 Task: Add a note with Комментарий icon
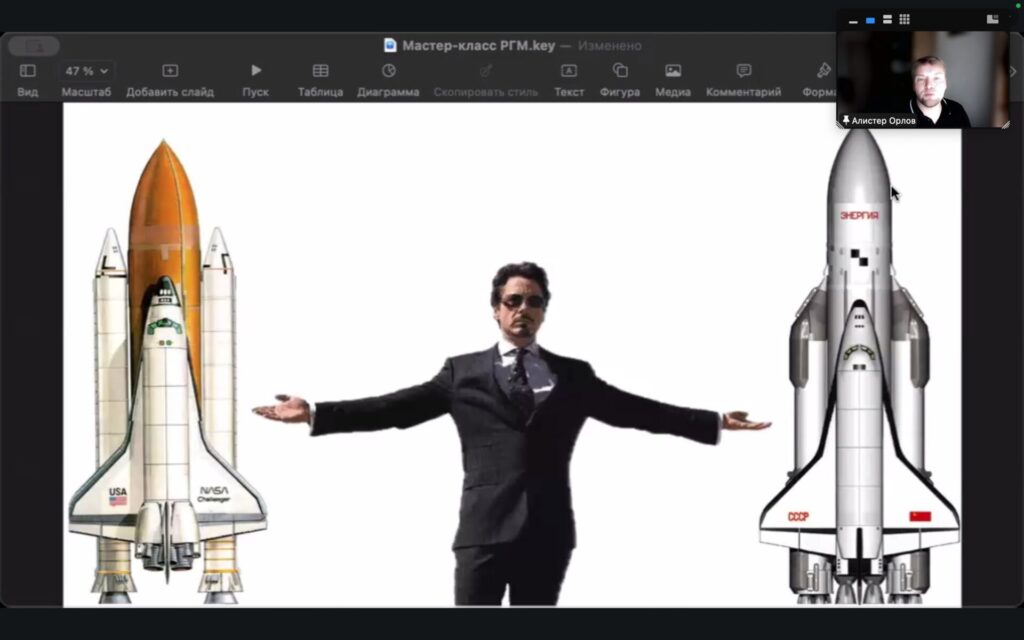click(743, 71)
